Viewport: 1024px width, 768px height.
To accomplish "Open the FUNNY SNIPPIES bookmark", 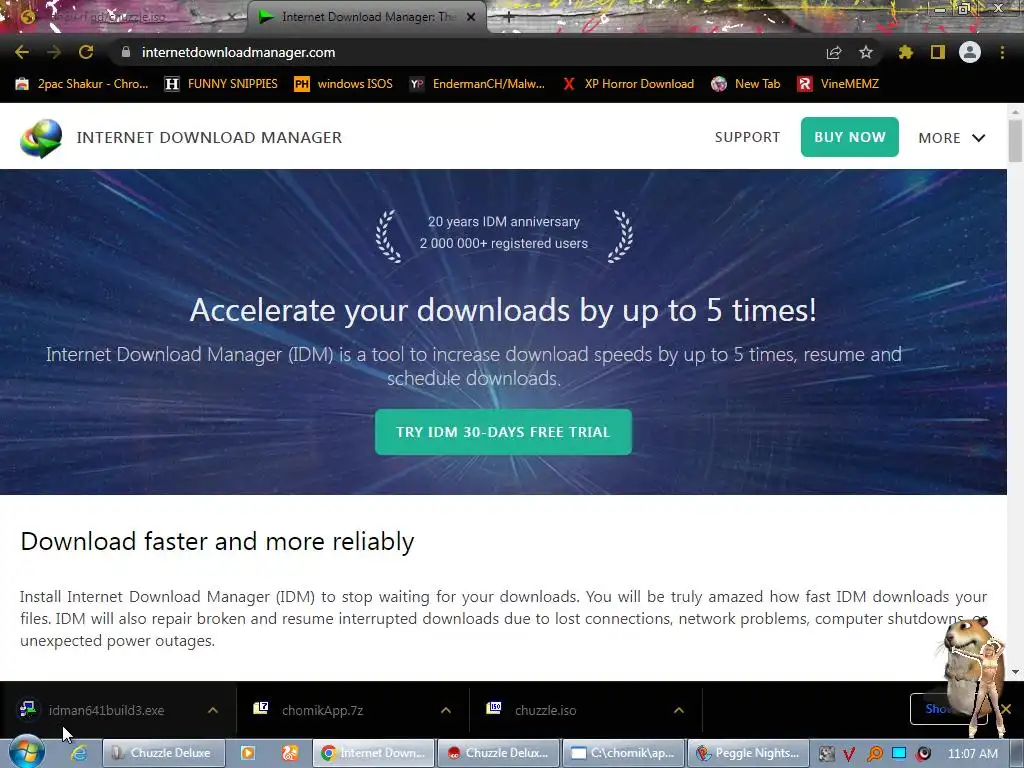I will coord(221,84).
